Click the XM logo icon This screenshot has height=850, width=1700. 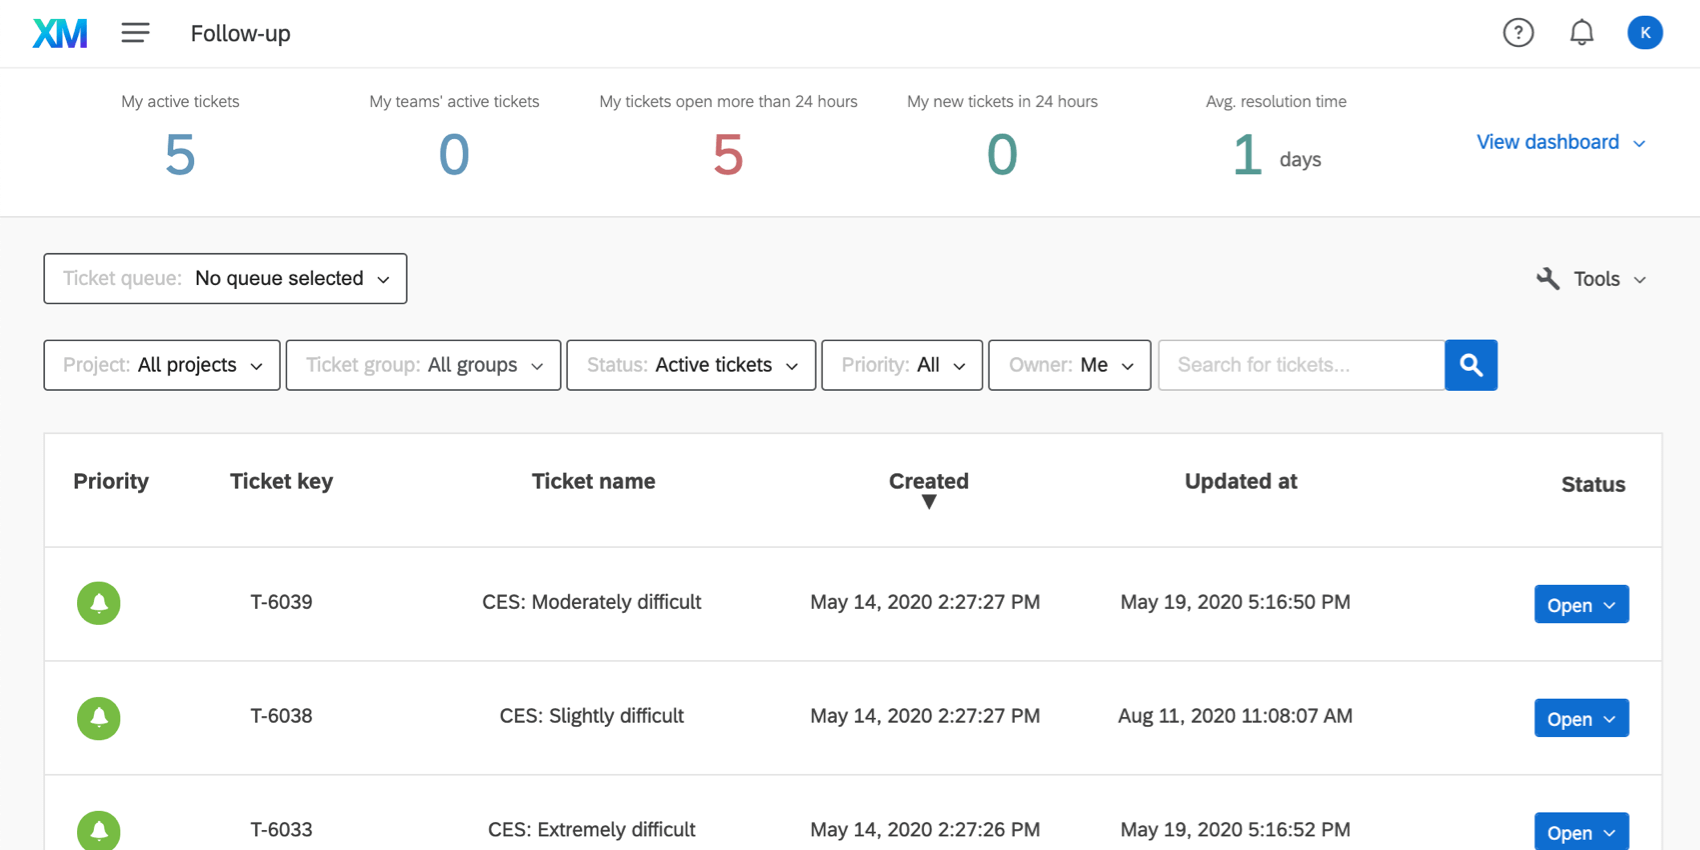click(60, 34)
